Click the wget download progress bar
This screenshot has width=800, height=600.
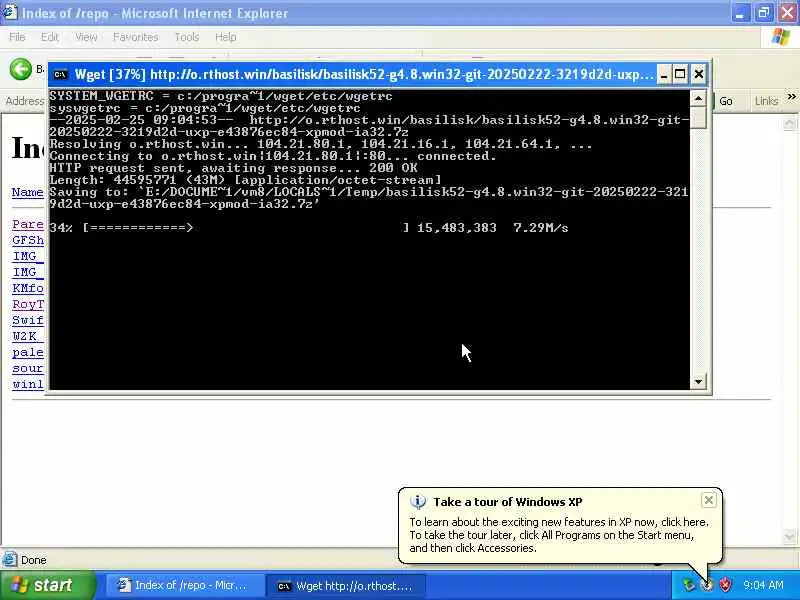tap(246, 228)
